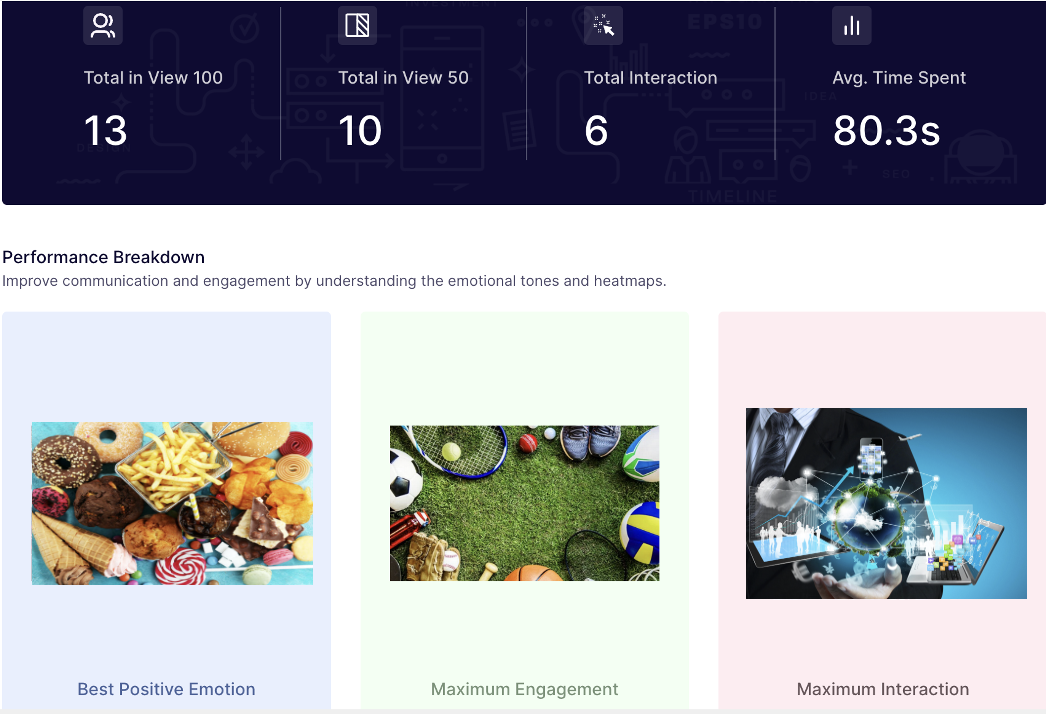
Task: Click the users icon above Total in View 100
Action: point(103,26)
